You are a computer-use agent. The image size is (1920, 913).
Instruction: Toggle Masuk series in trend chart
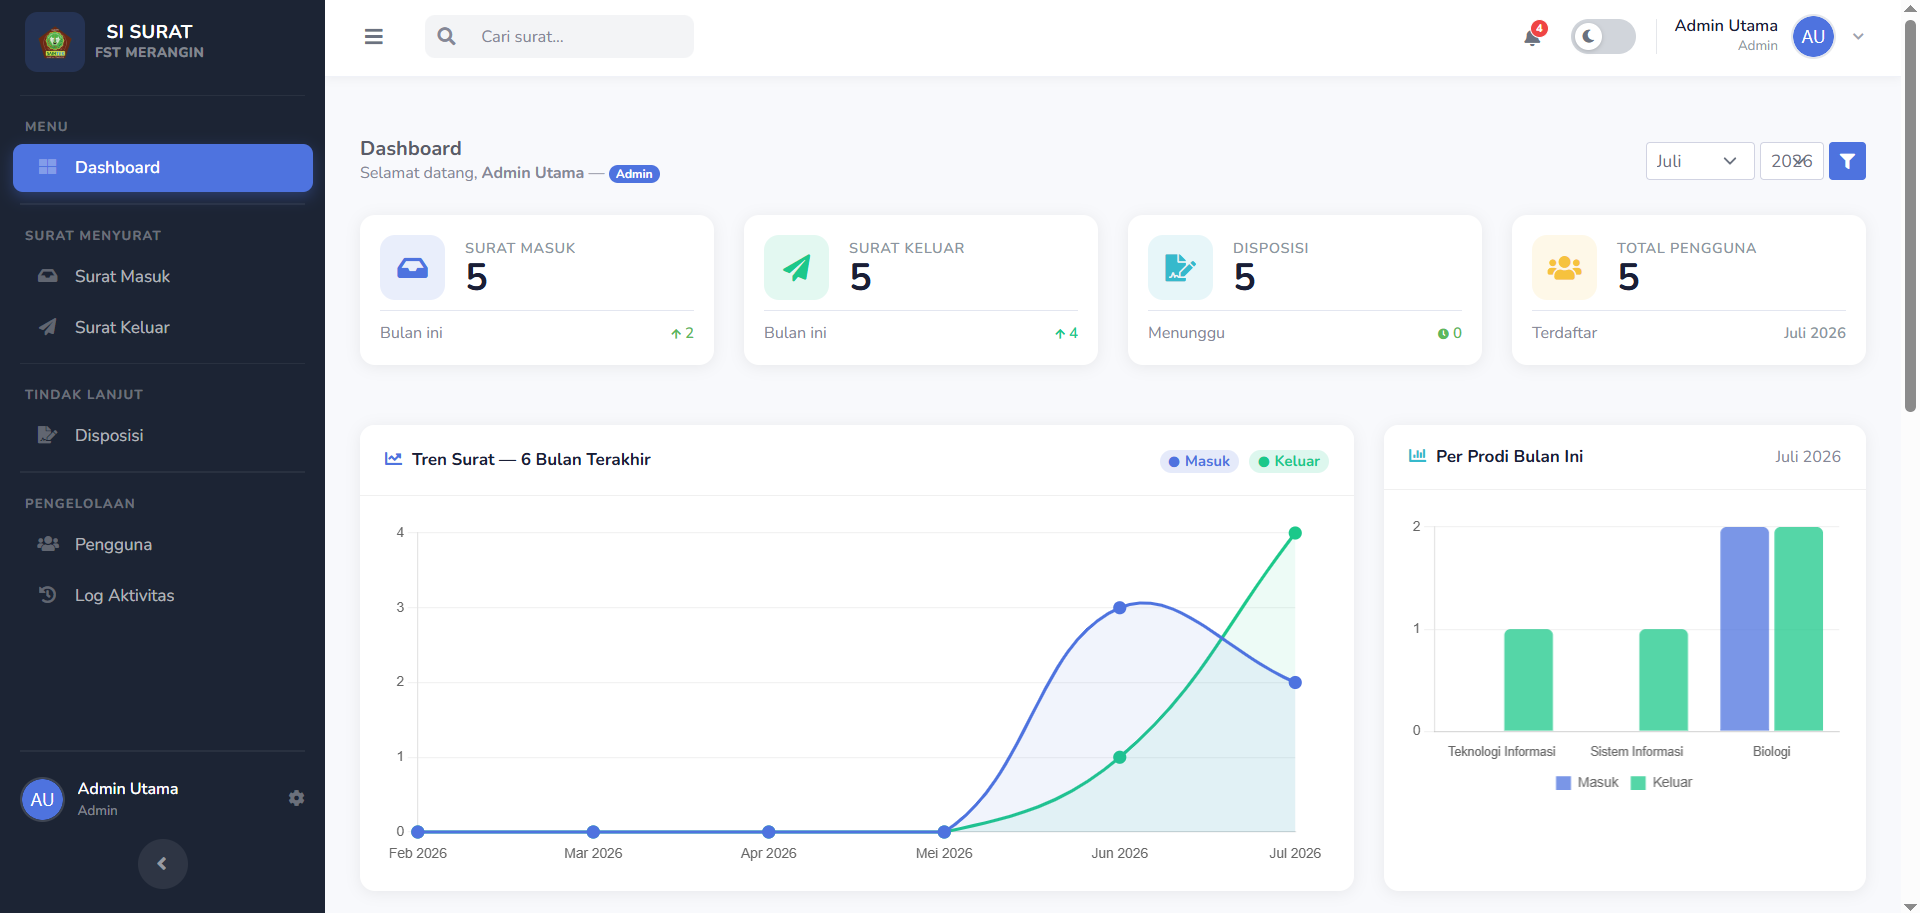pyautogui.click(x=1199, y=461)
